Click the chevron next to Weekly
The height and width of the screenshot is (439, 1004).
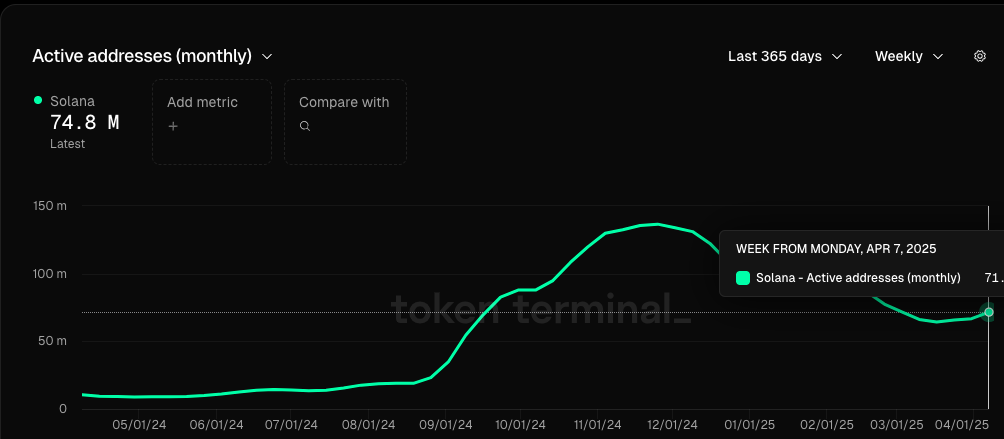[938, 56]
